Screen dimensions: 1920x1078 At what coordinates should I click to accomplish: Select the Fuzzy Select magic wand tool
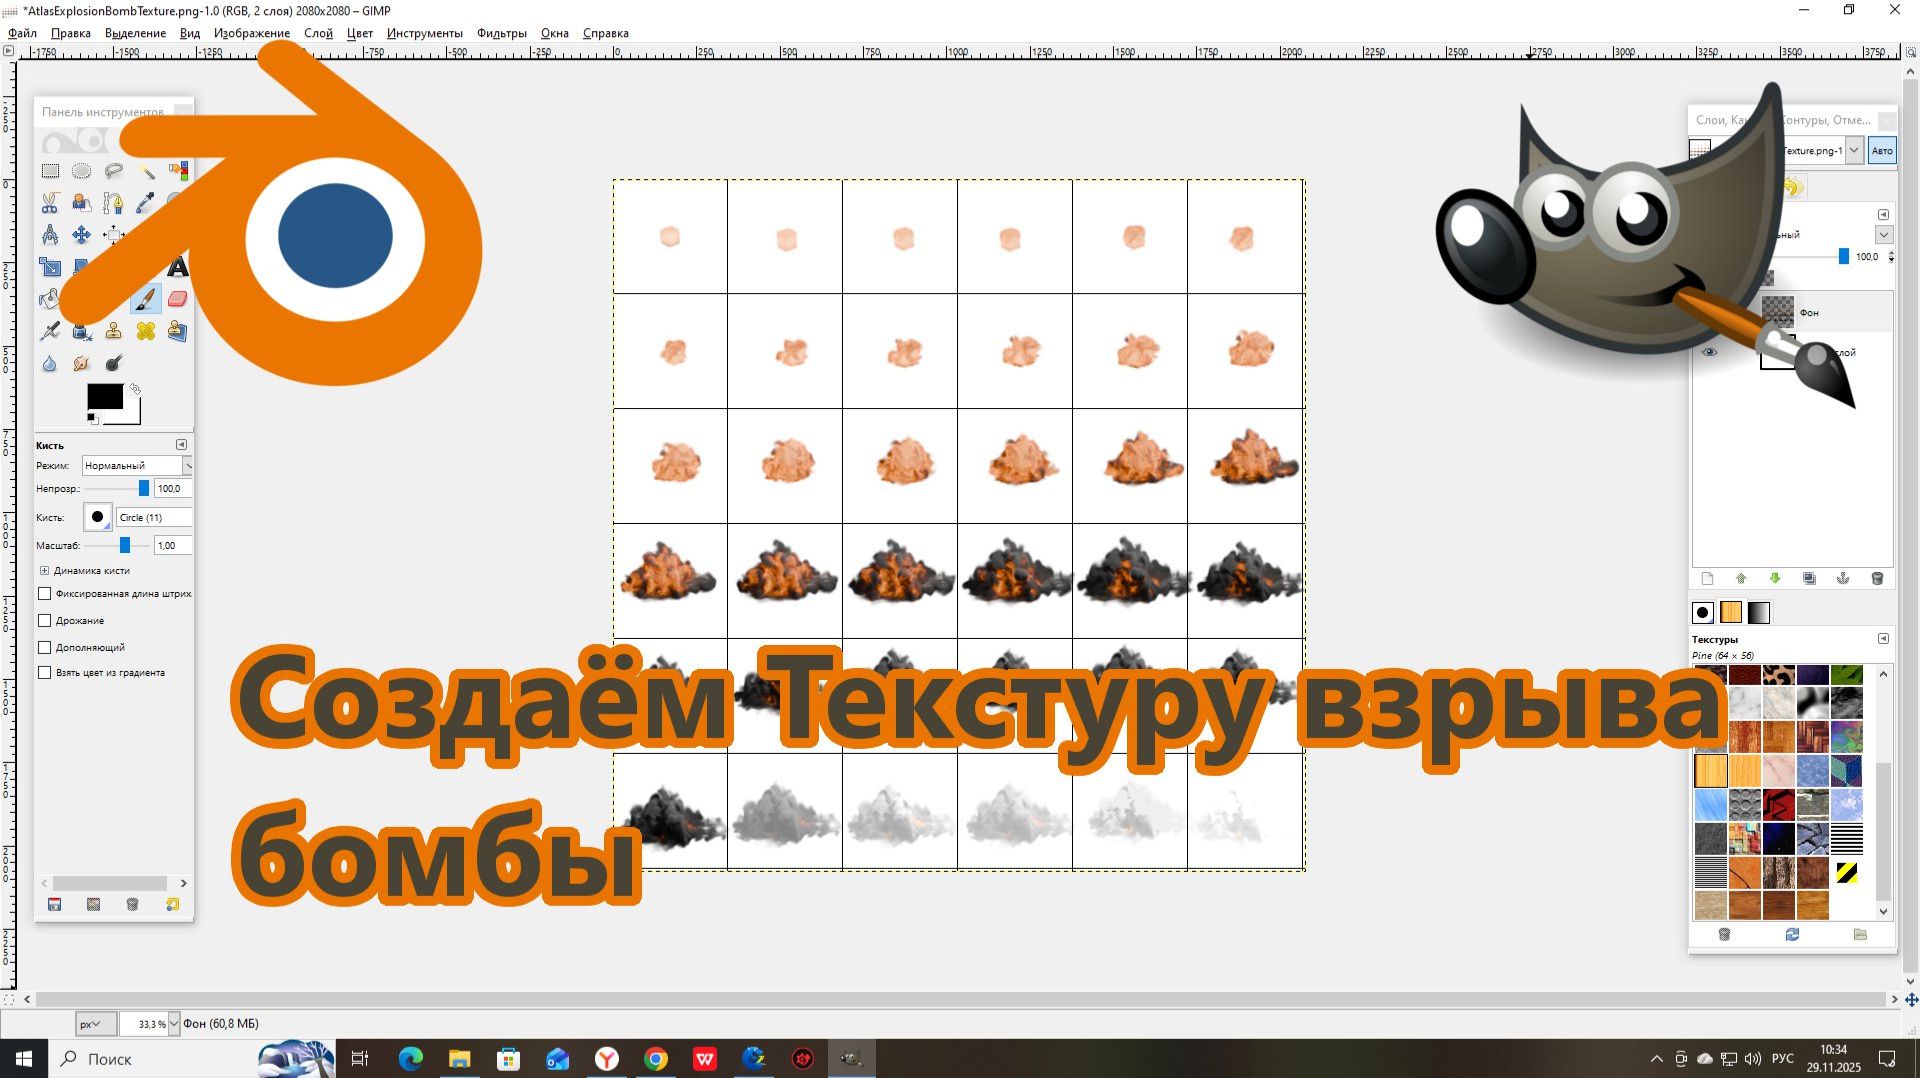[146, 171]
